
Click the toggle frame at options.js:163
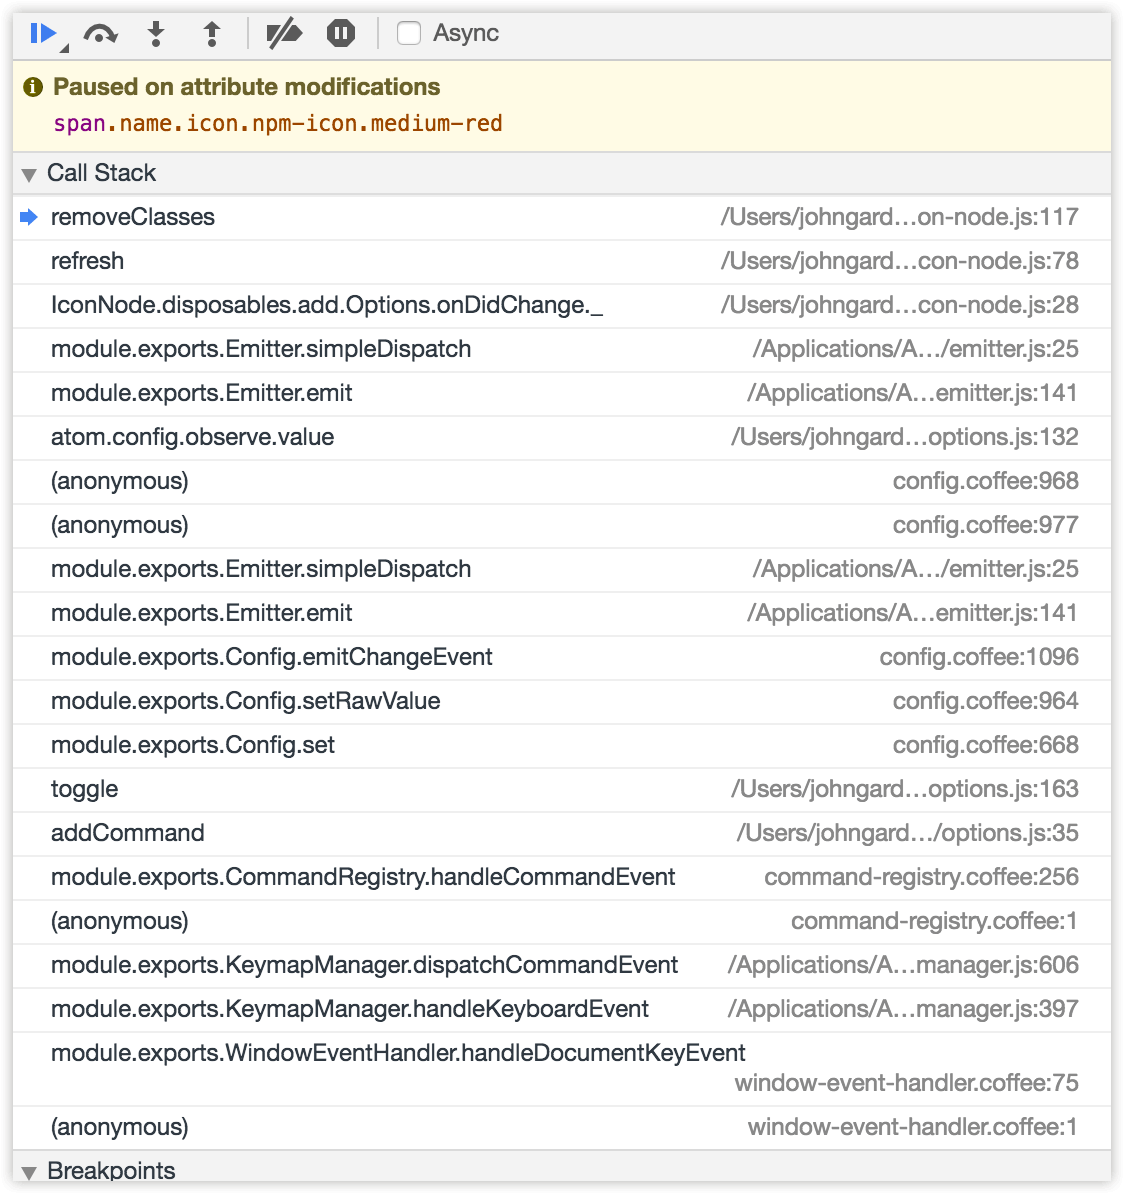click(x=84, y=789)
